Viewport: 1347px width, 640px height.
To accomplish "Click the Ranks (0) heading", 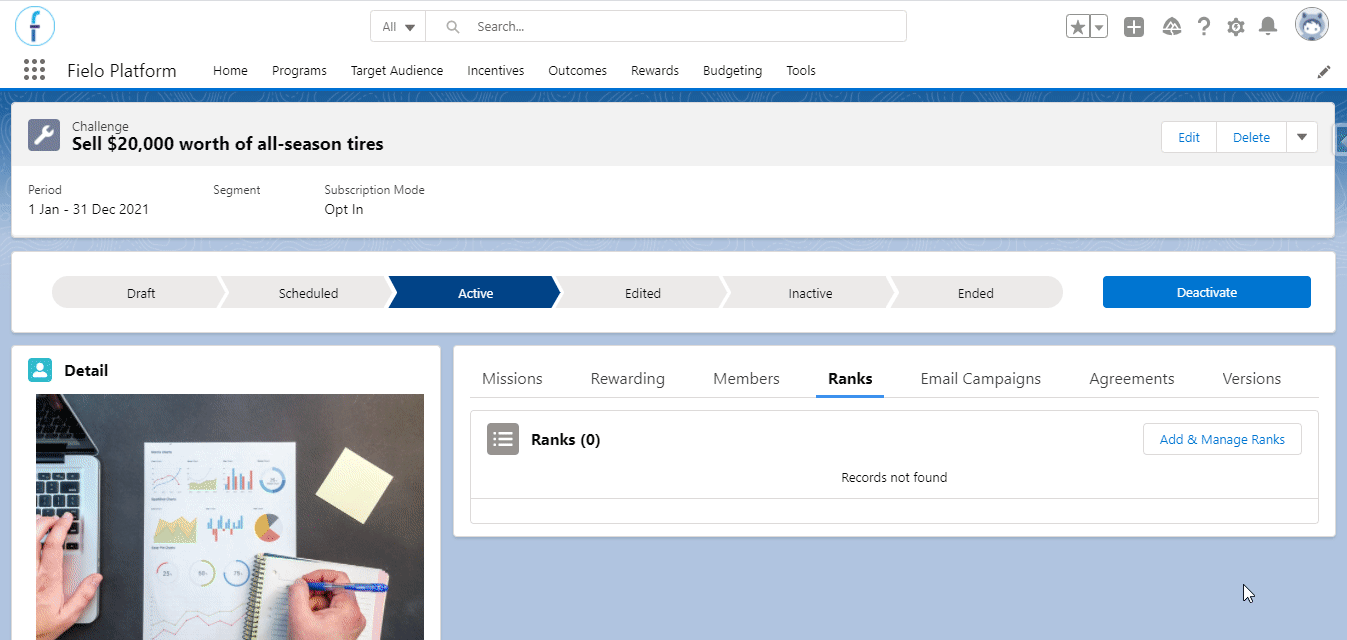I will click(566, 439).
